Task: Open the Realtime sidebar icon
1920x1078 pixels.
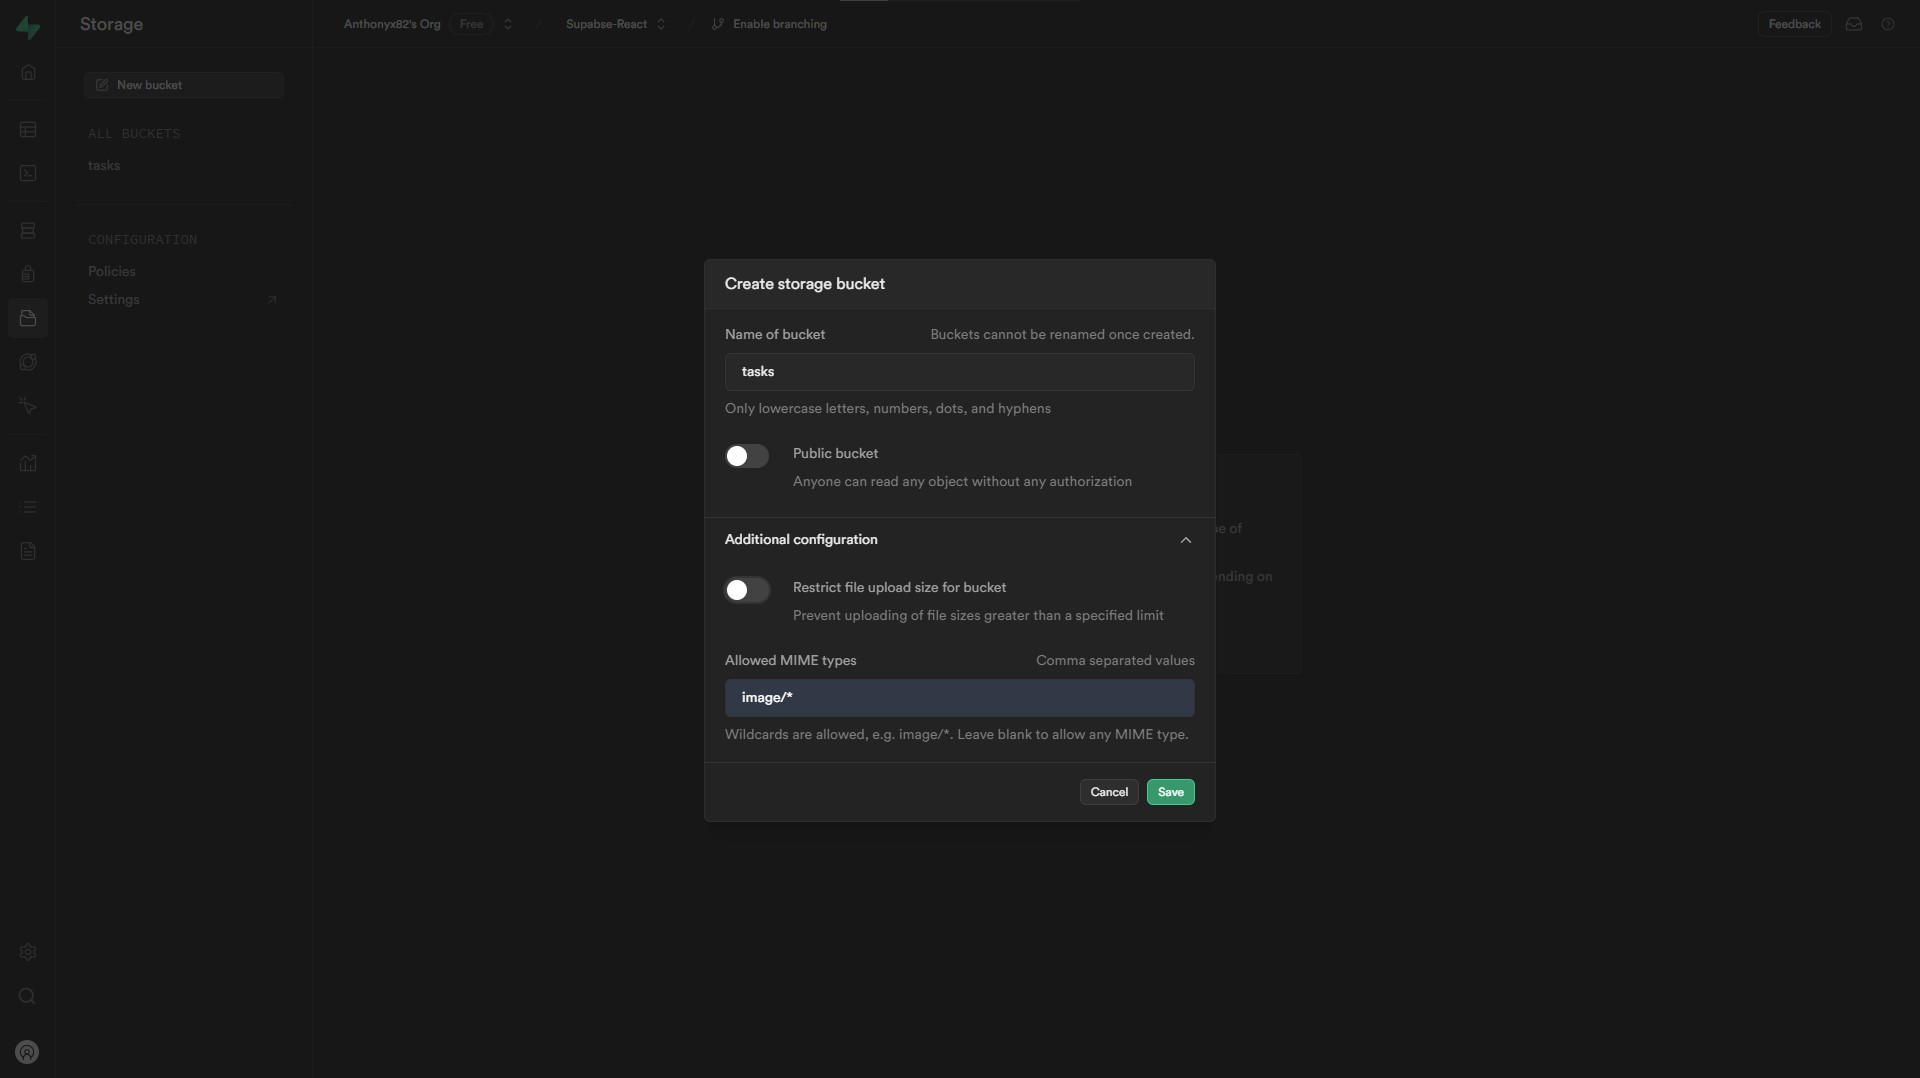Action: click(28, 406)
